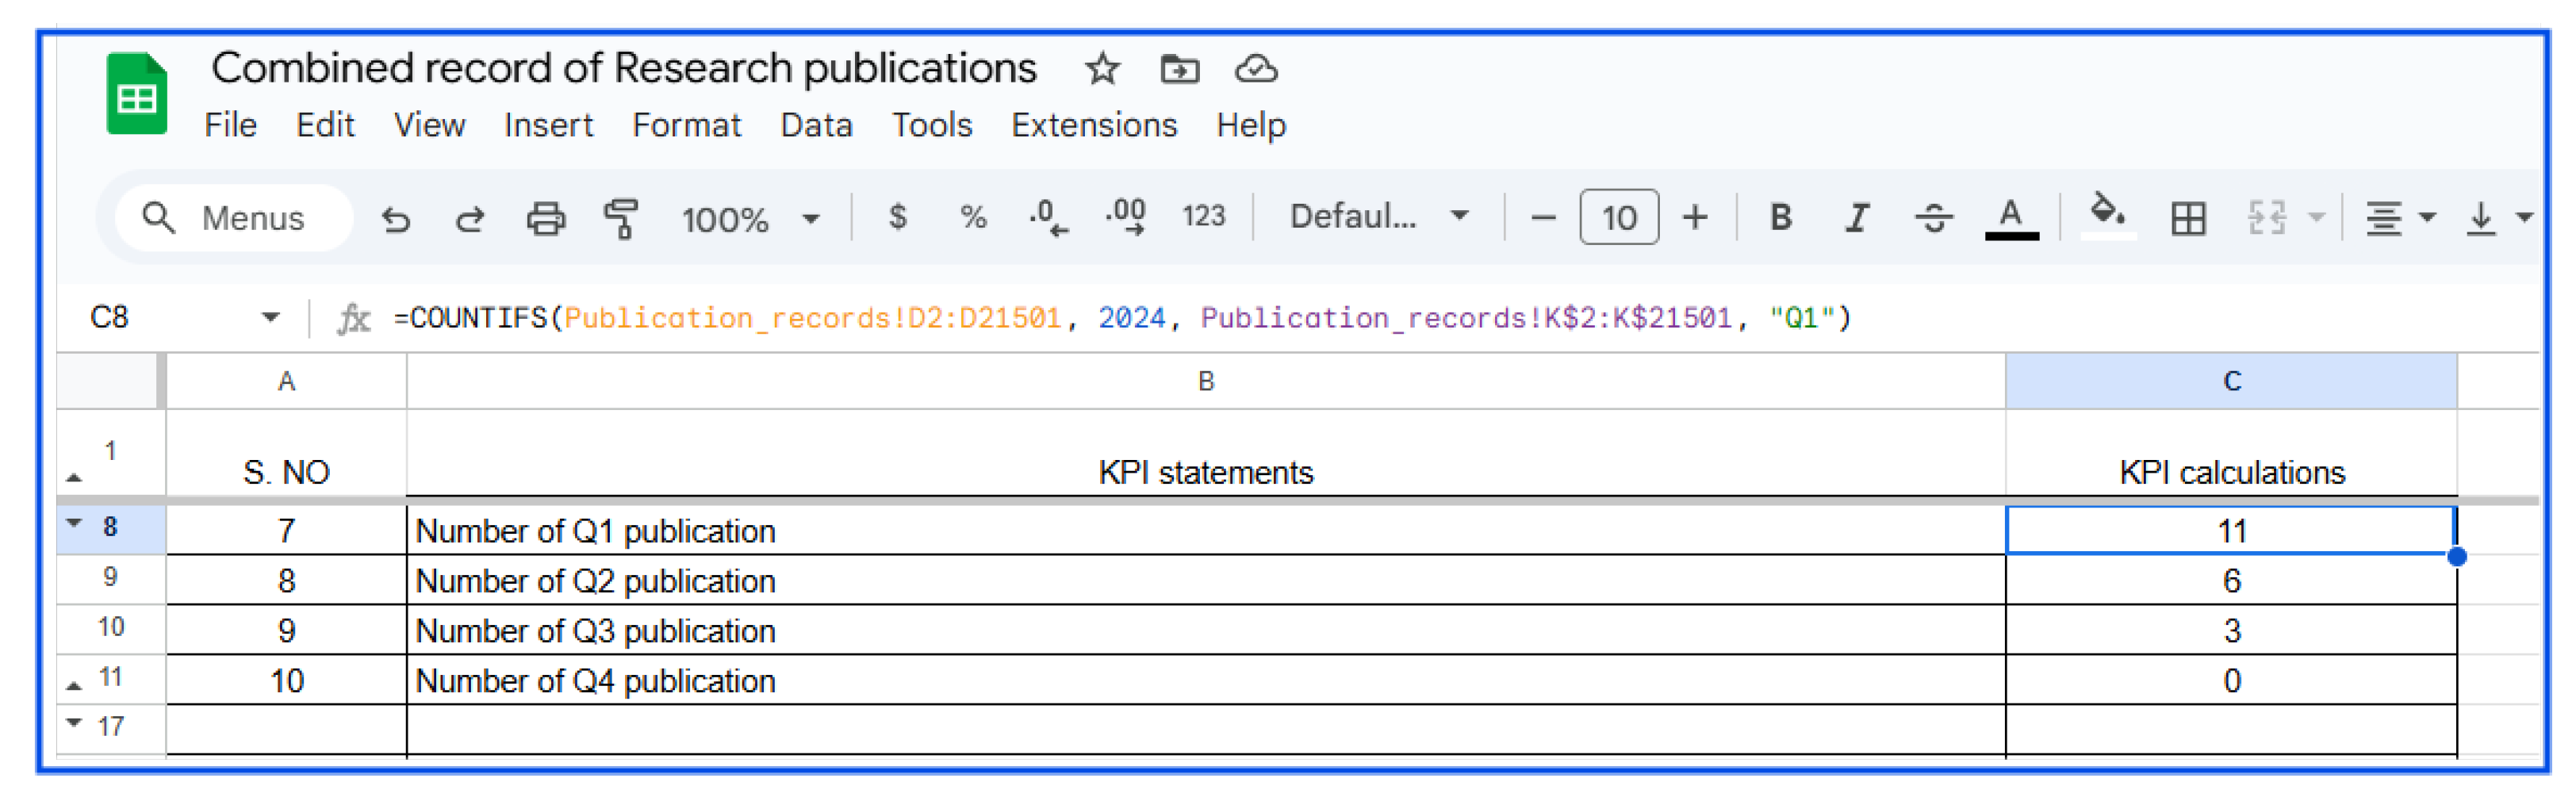Open the Data menu
The height and width of the screenshot is (801, 2576).
pyautogui.click(x=816, y=125)
